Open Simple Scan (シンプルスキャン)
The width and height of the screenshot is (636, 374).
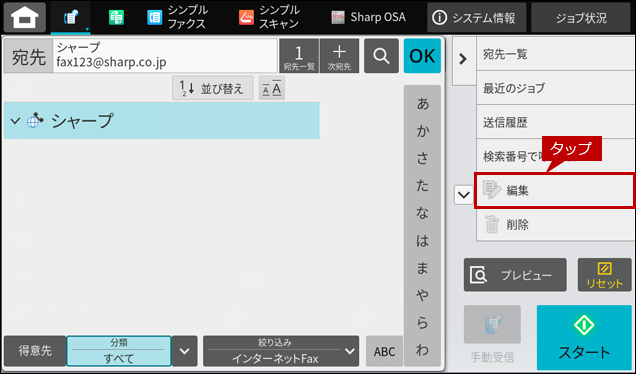point(270,17)
